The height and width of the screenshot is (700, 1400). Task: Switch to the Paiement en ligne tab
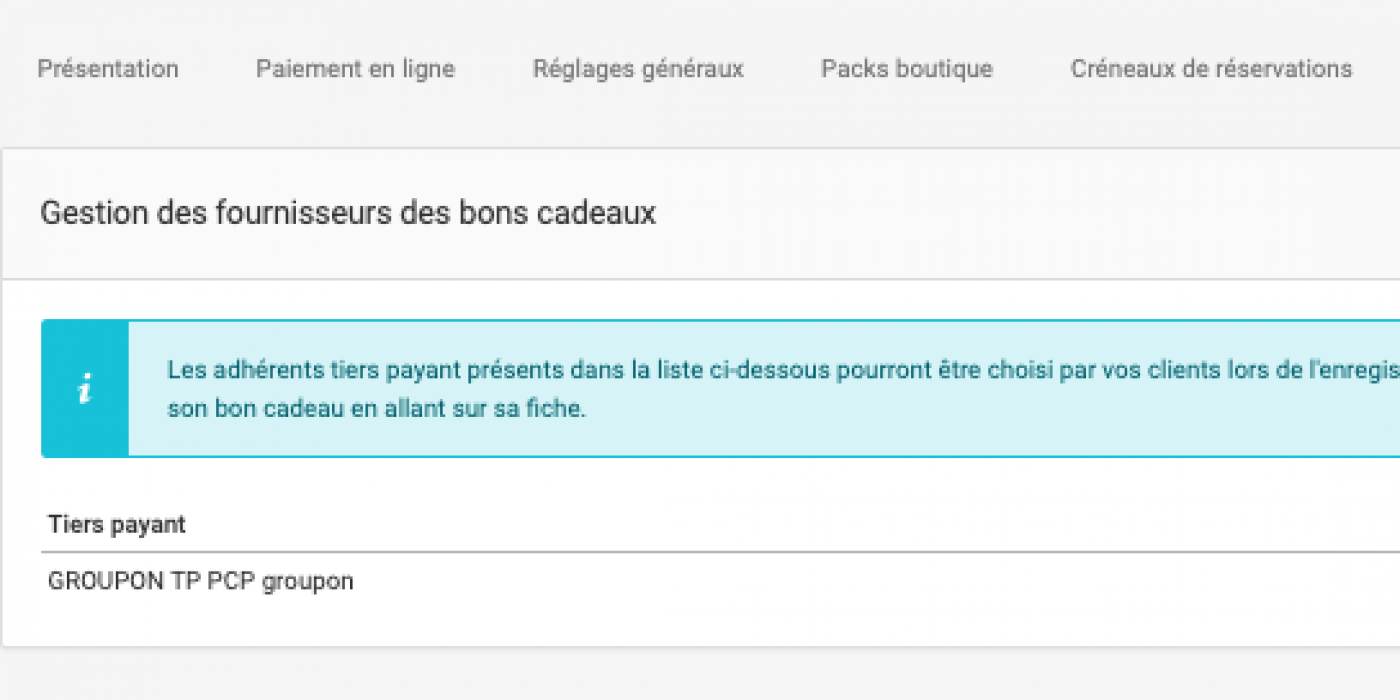[355, 69]
